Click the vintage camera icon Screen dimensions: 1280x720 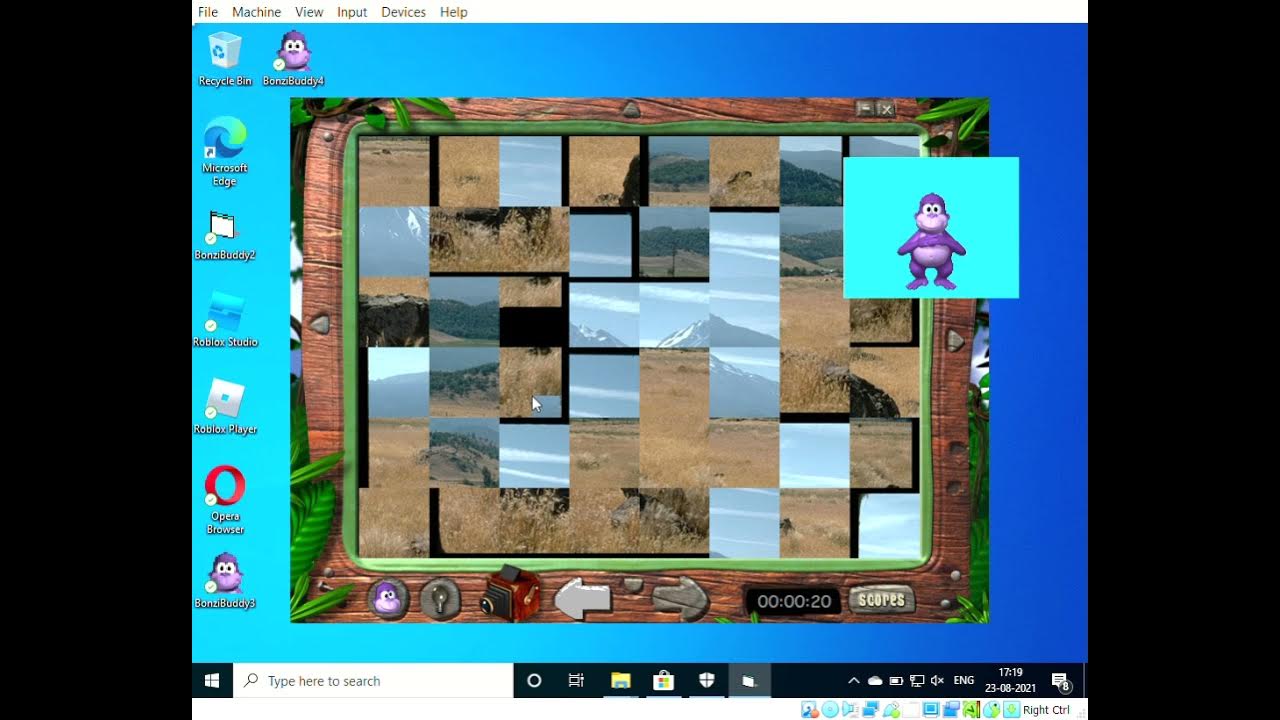pyautogui.click(x=509, y=596)
